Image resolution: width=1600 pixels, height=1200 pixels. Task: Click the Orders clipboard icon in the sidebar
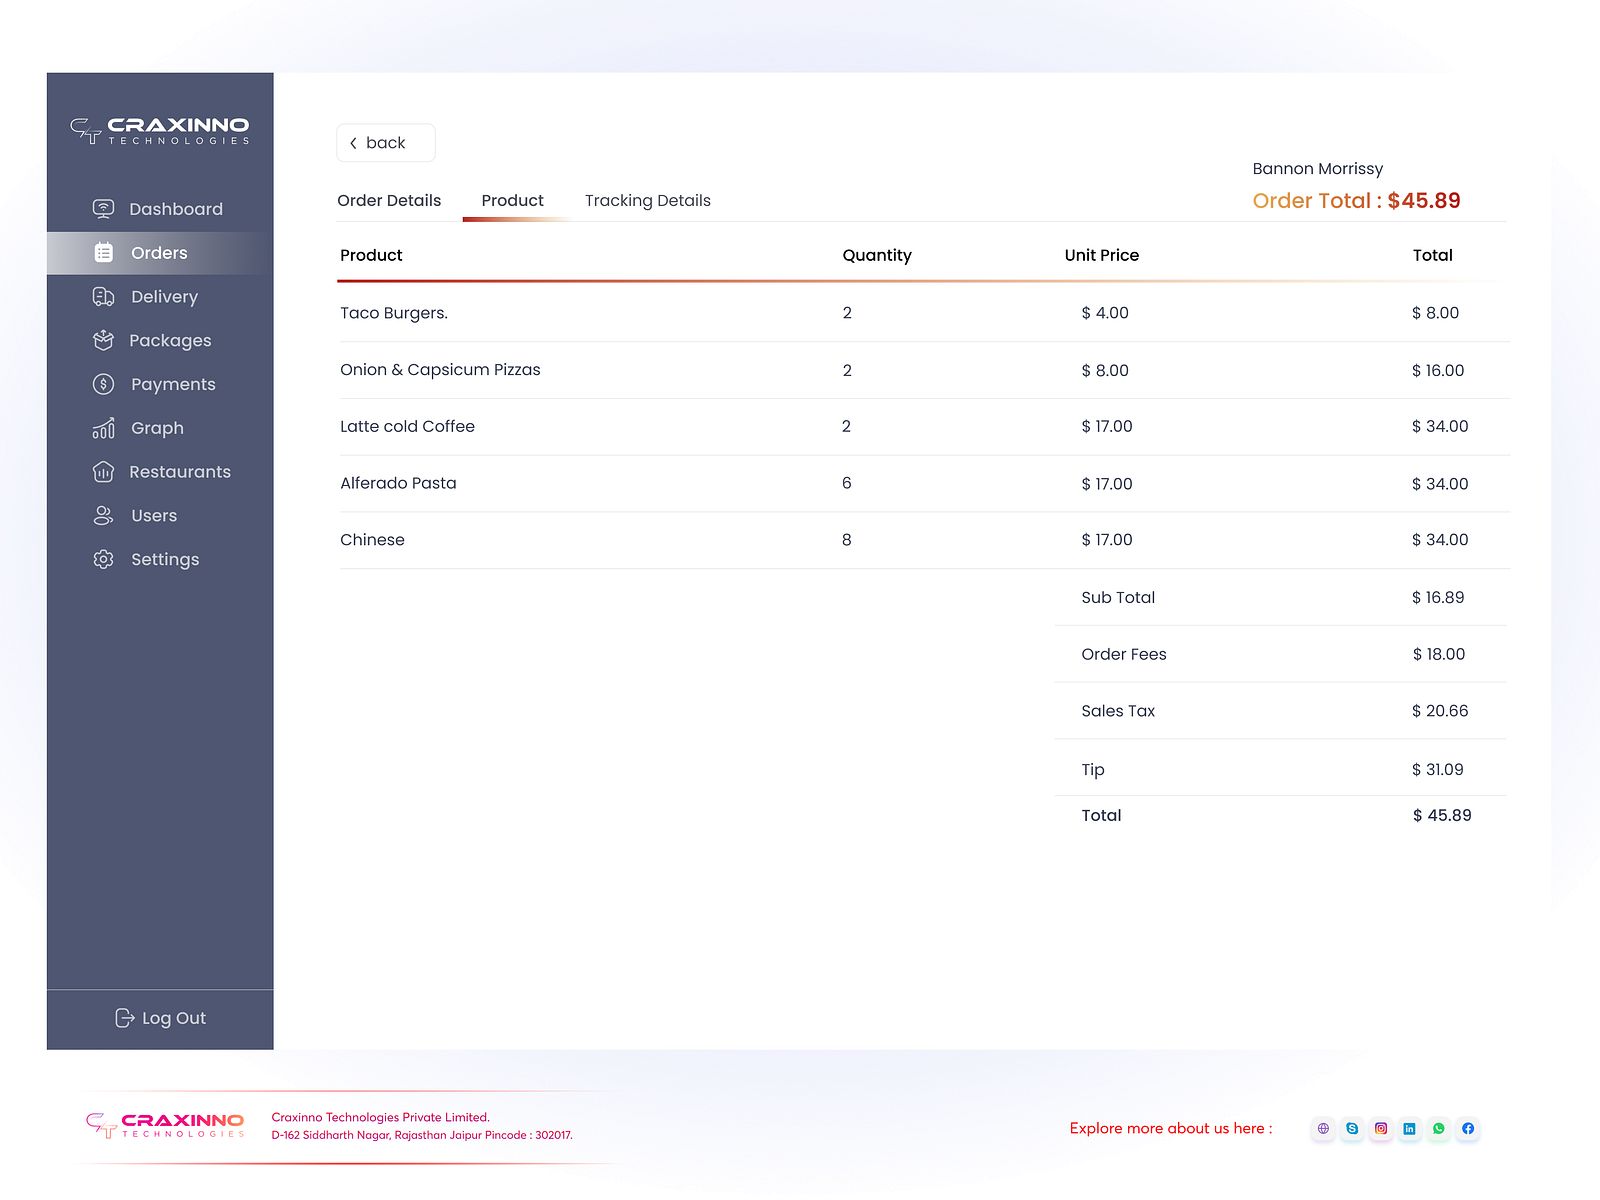pyautogui.click(x=104, y=252)
